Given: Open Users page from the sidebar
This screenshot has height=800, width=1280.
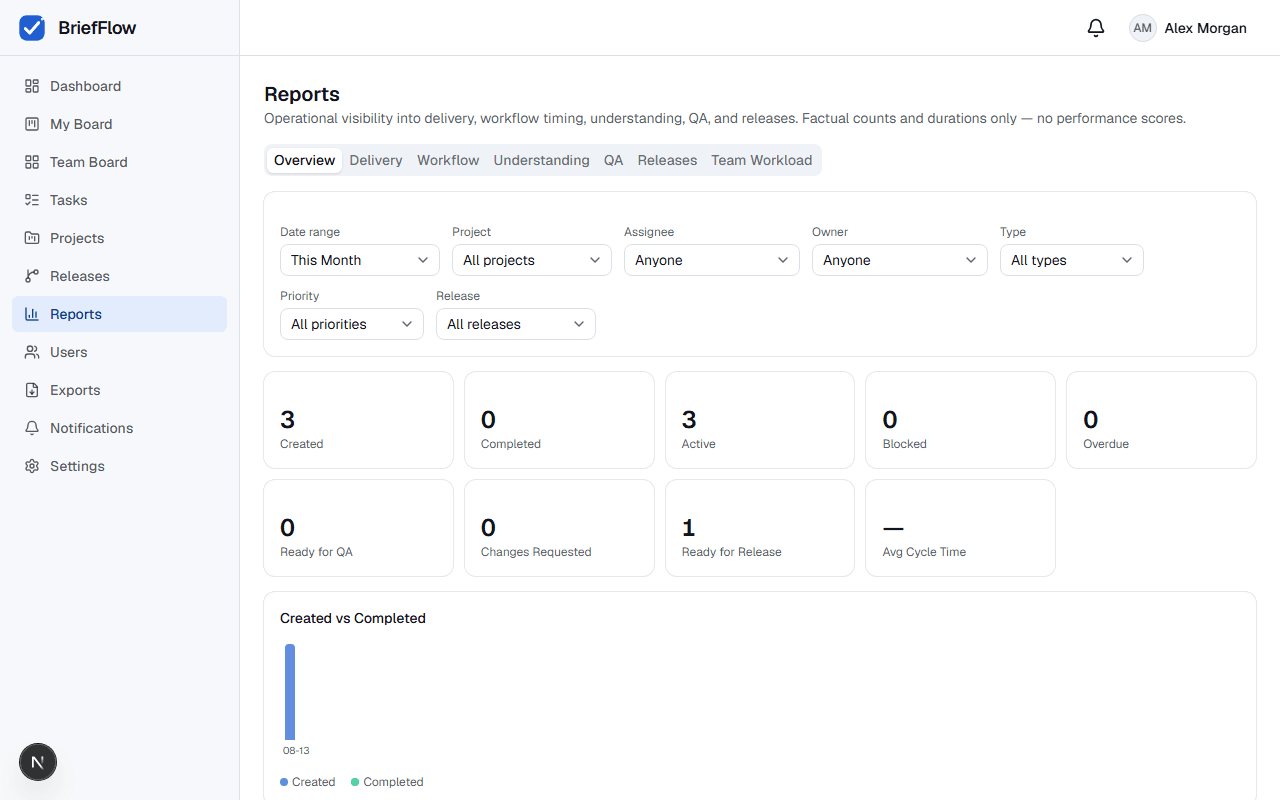Looking at the screenshot, I should point(120,352).
